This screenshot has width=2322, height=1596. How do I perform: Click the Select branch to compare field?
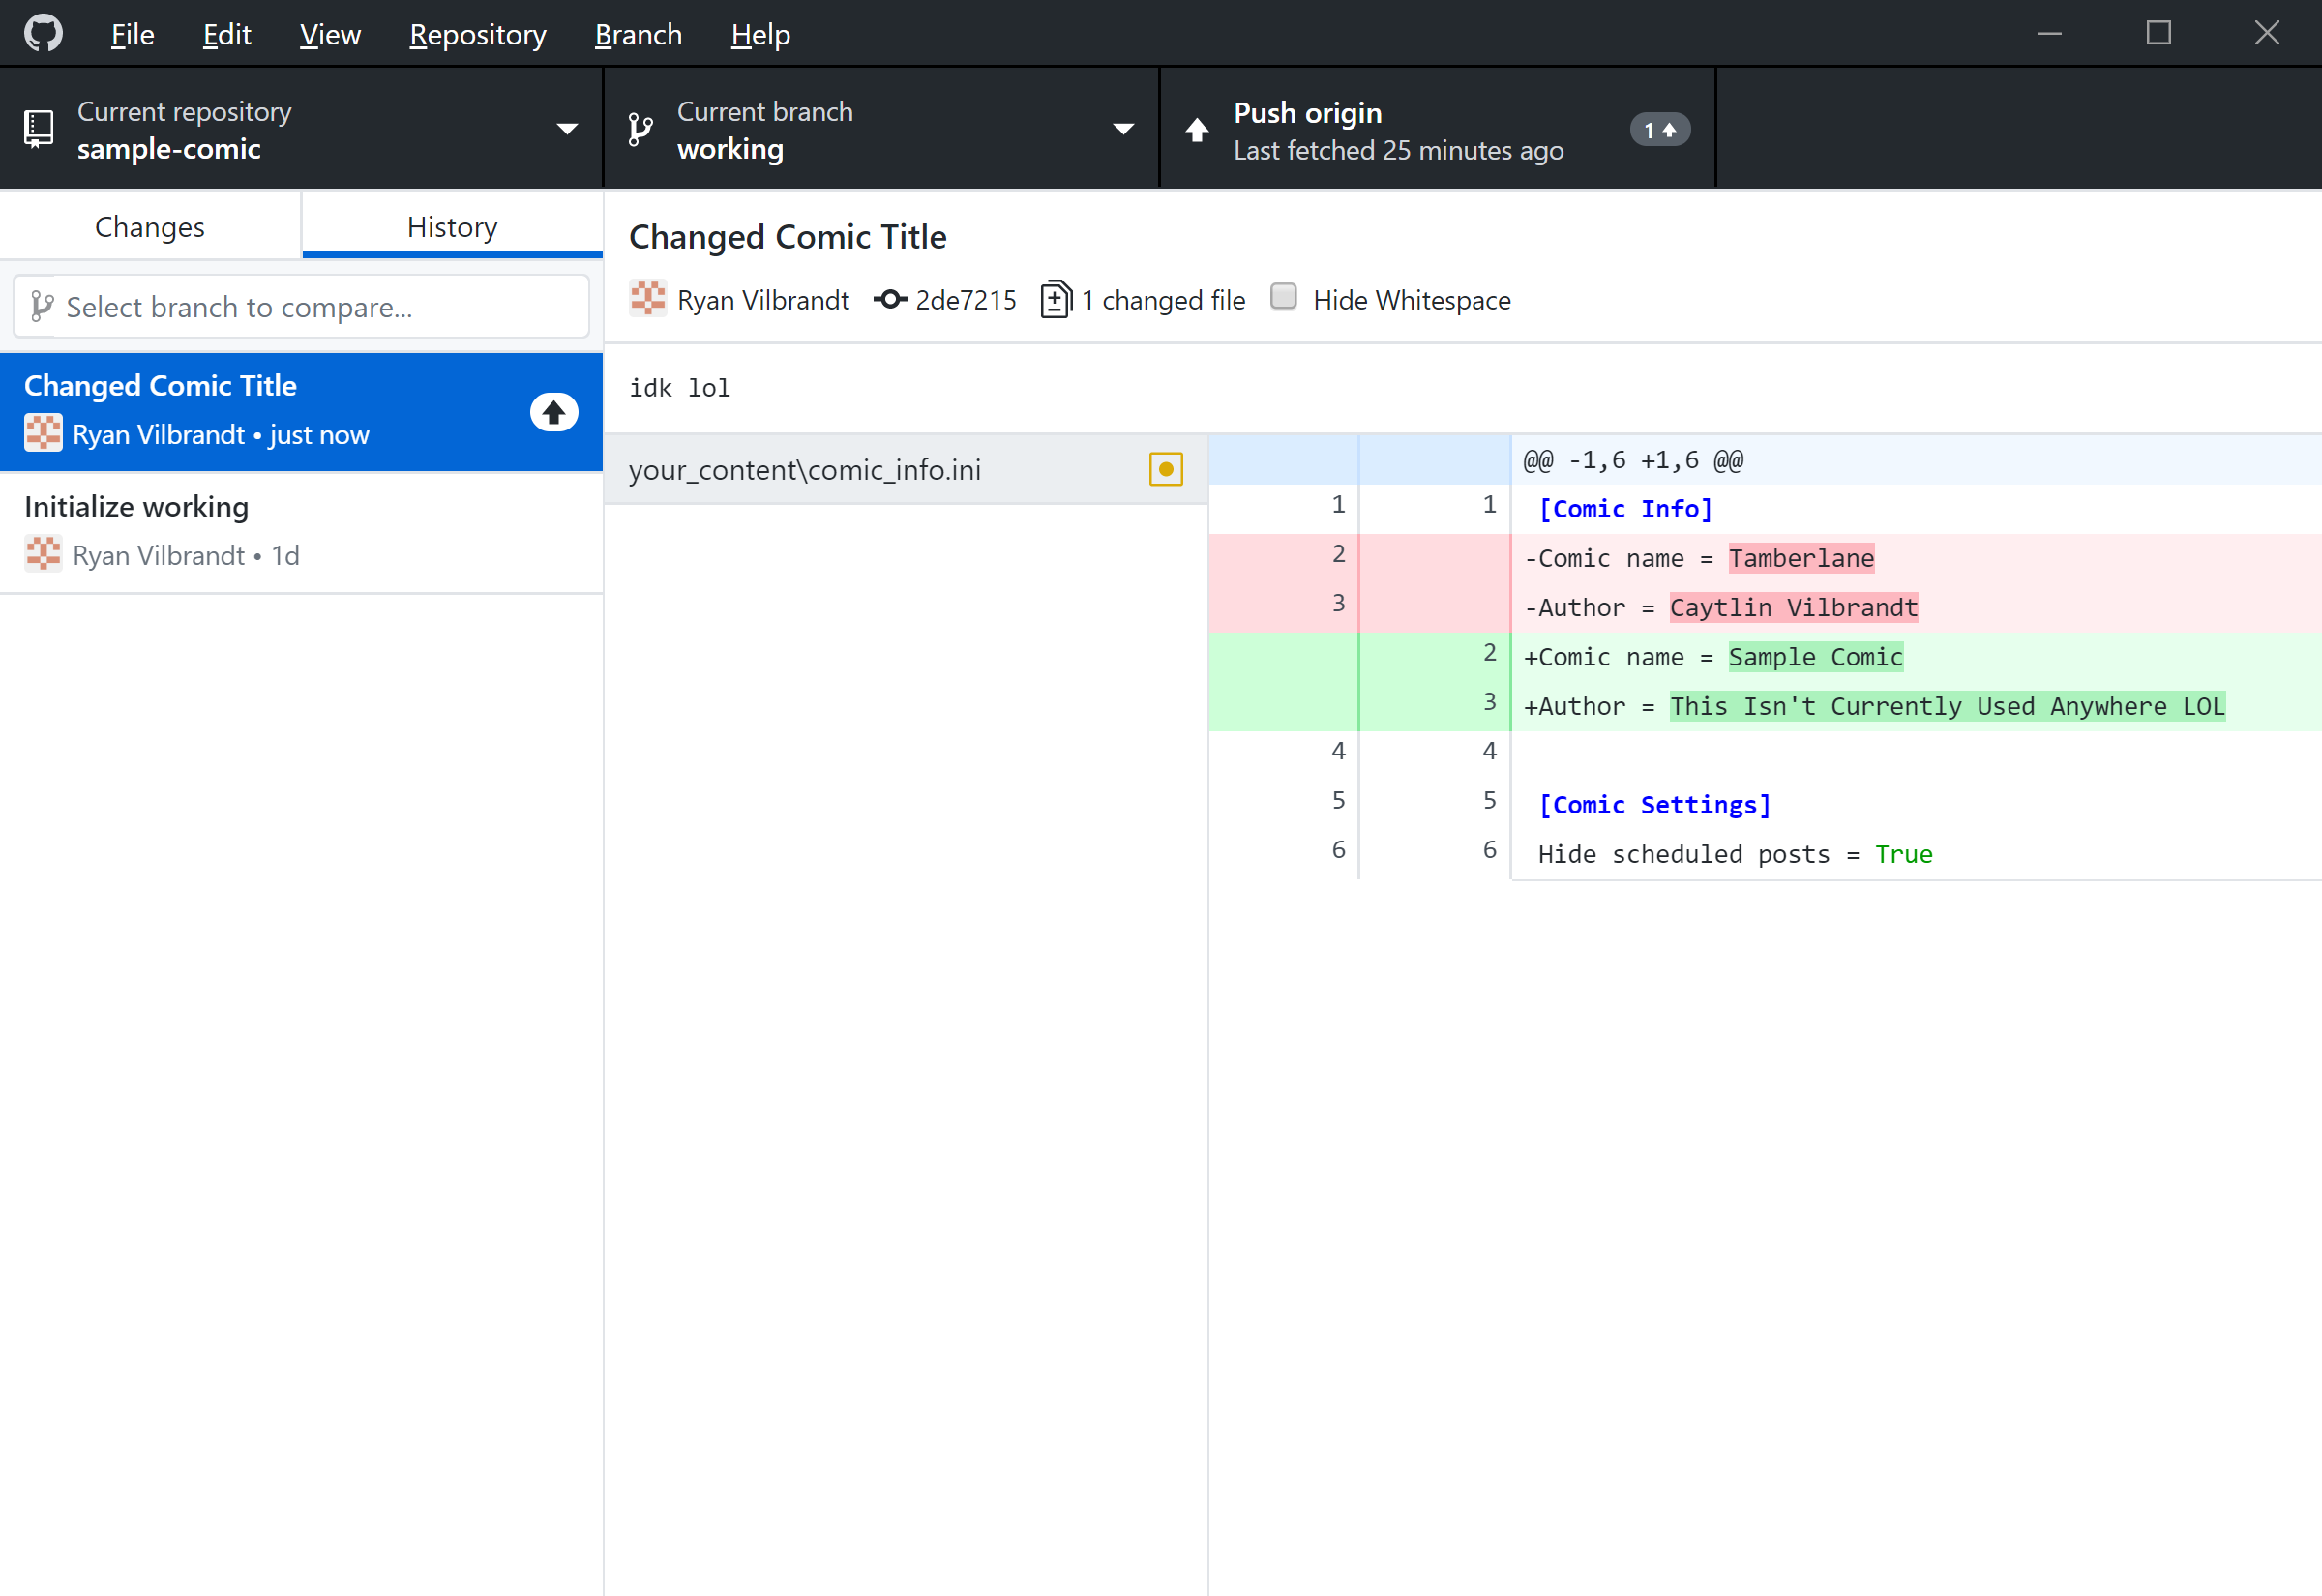(301, 307)
